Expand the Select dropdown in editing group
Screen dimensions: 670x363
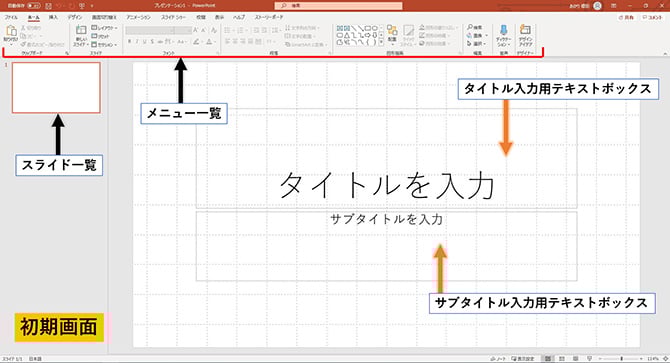476,44
